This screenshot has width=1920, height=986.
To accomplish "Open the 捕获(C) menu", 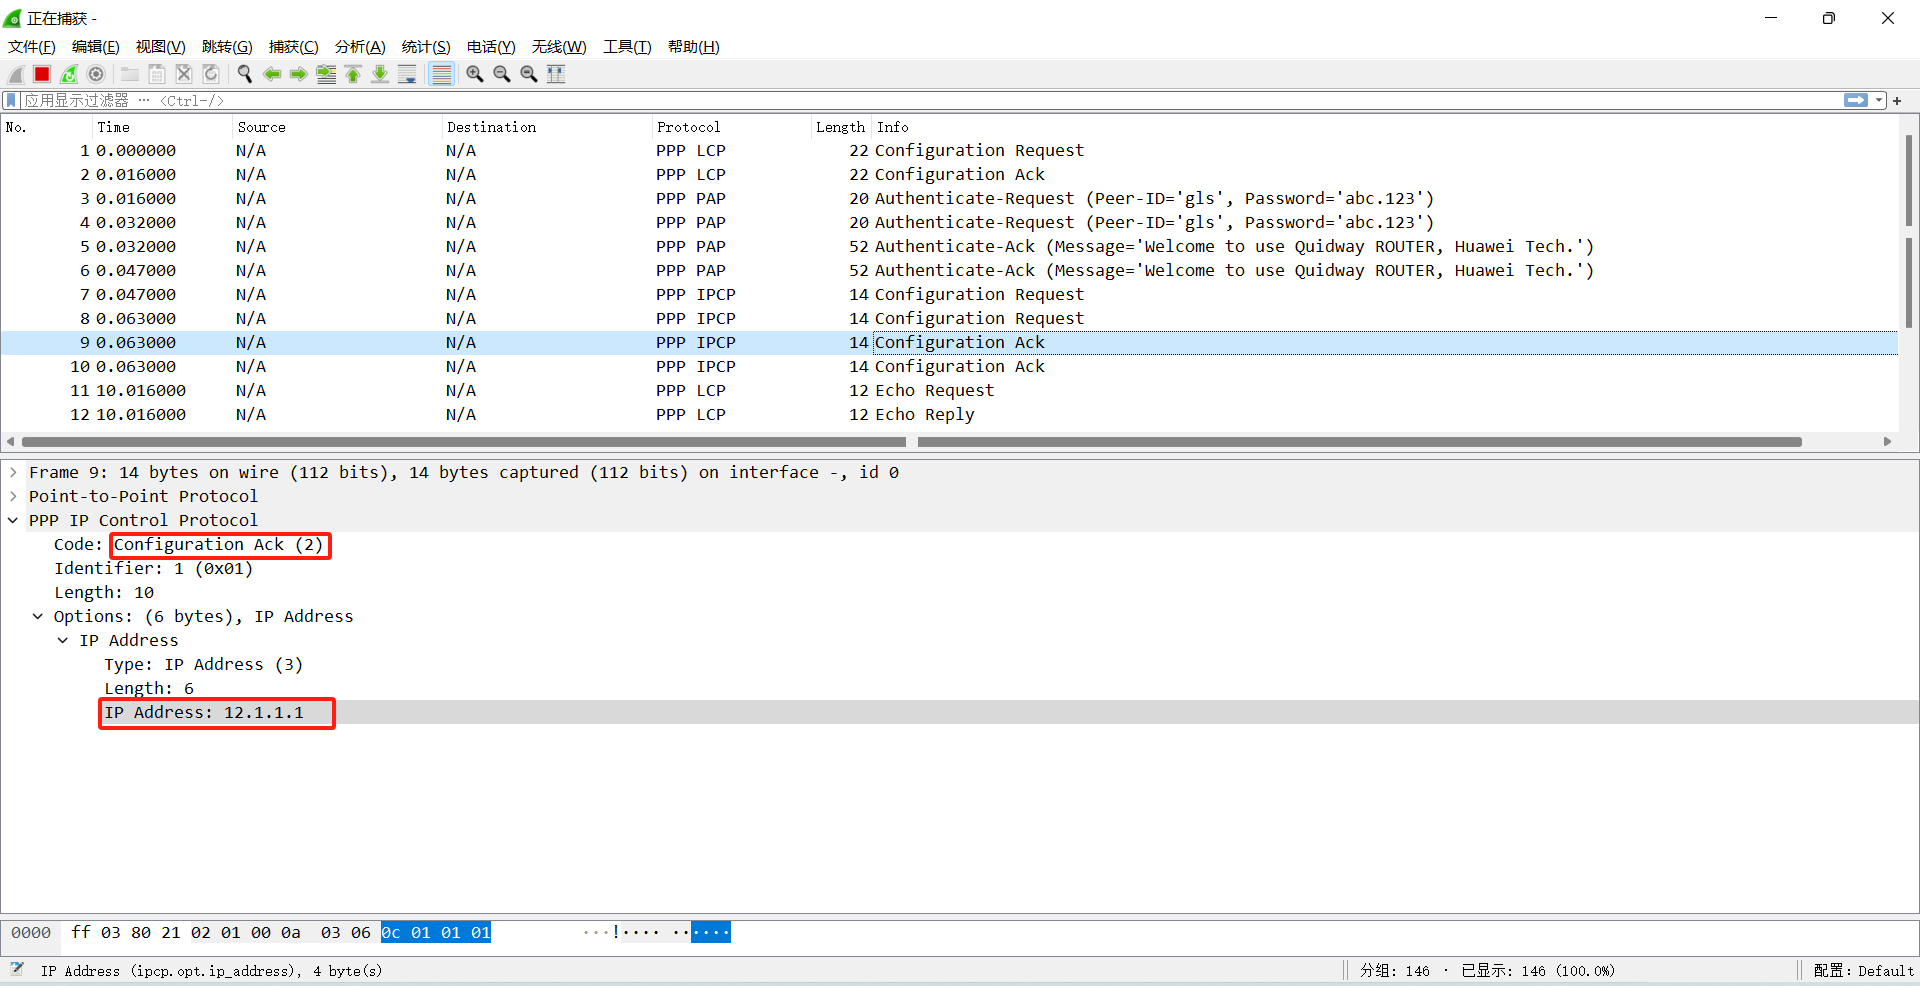I will pos(293,47).
